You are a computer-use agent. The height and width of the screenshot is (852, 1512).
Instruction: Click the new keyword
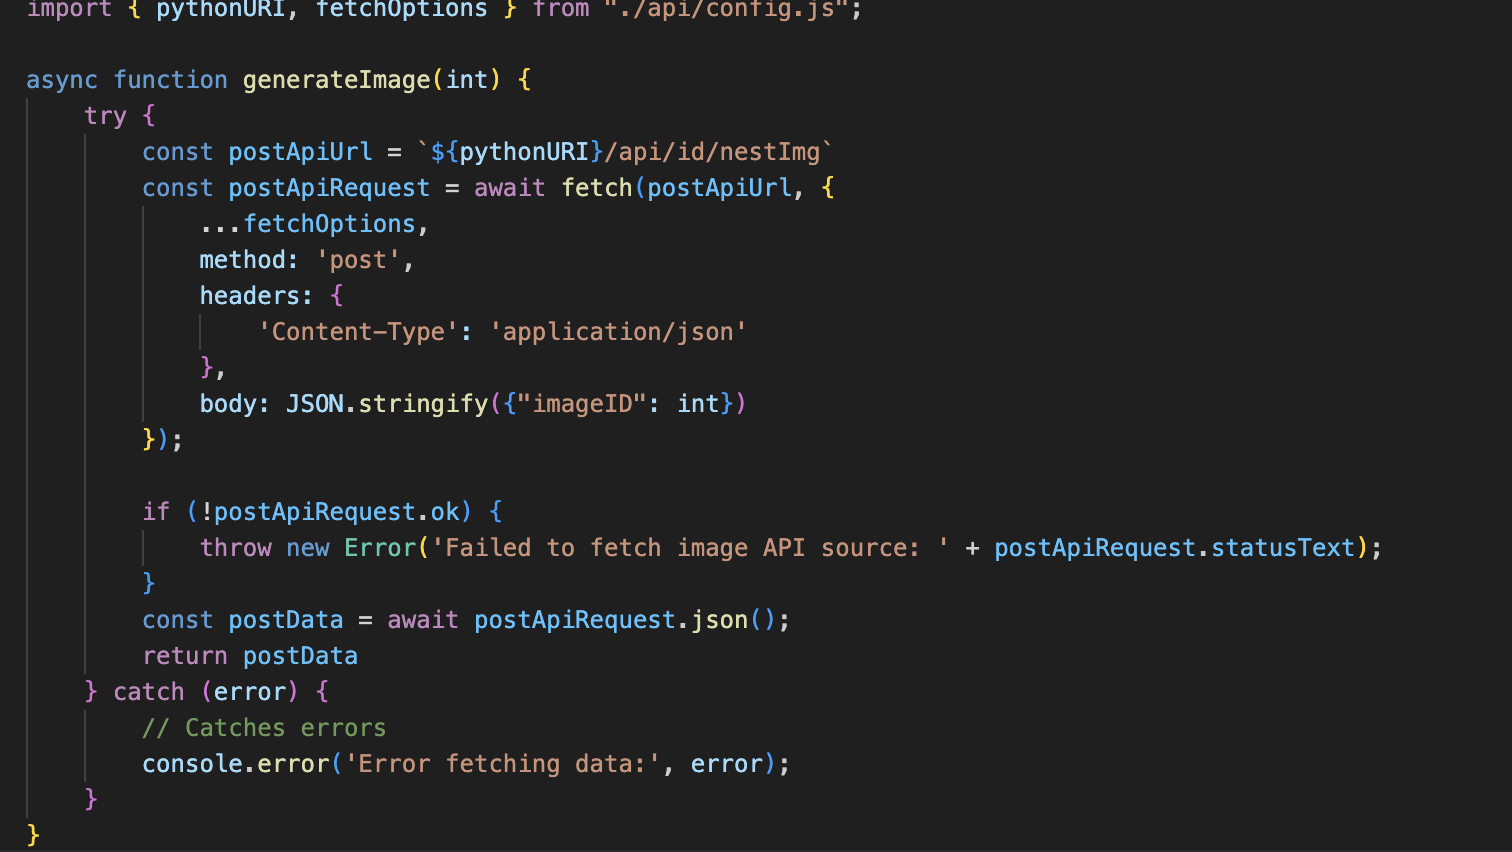[307, 548]
